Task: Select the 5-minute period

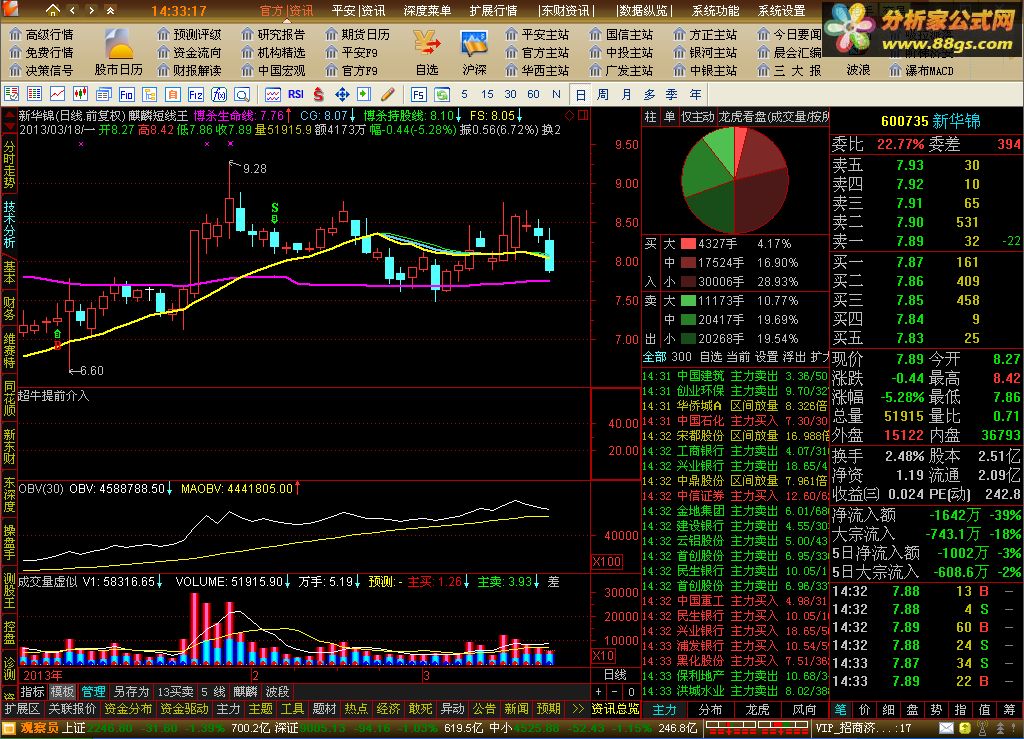Action: (464, 94)
